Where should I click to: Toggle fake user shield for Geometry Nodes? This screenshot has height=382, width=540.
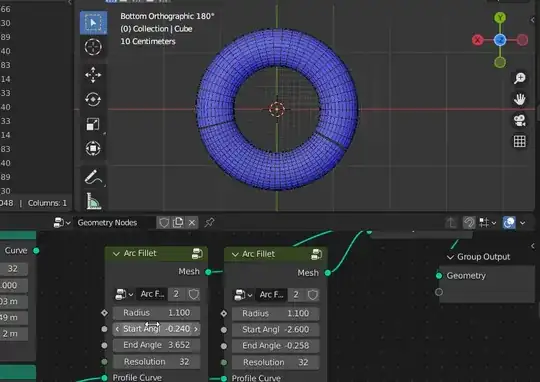click(164, 223)
